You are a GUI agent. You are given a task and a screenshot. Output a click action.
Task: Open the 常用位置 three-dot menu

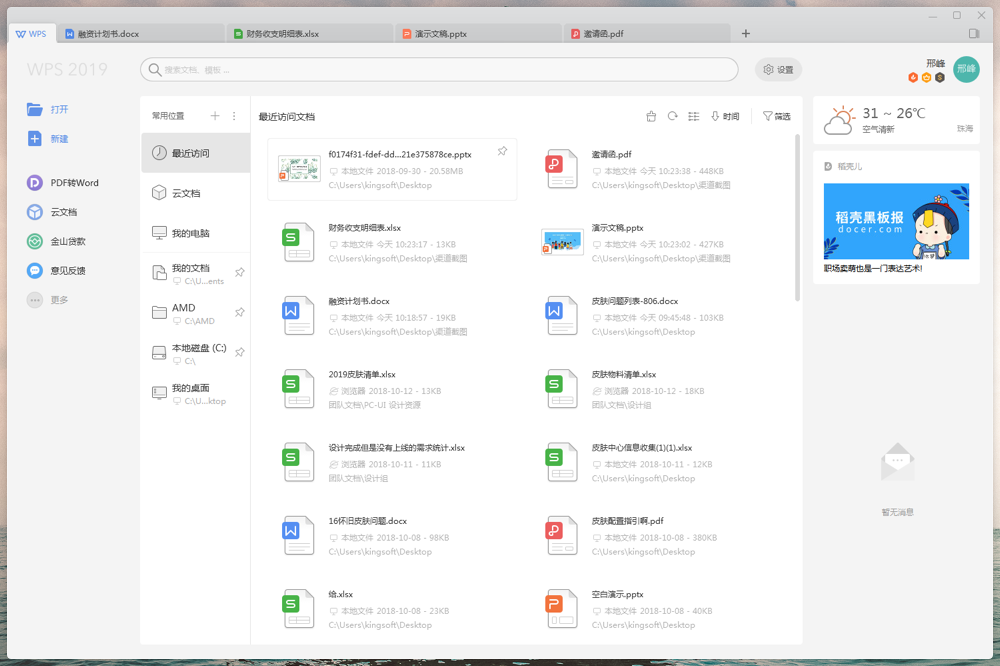(234, 115)
